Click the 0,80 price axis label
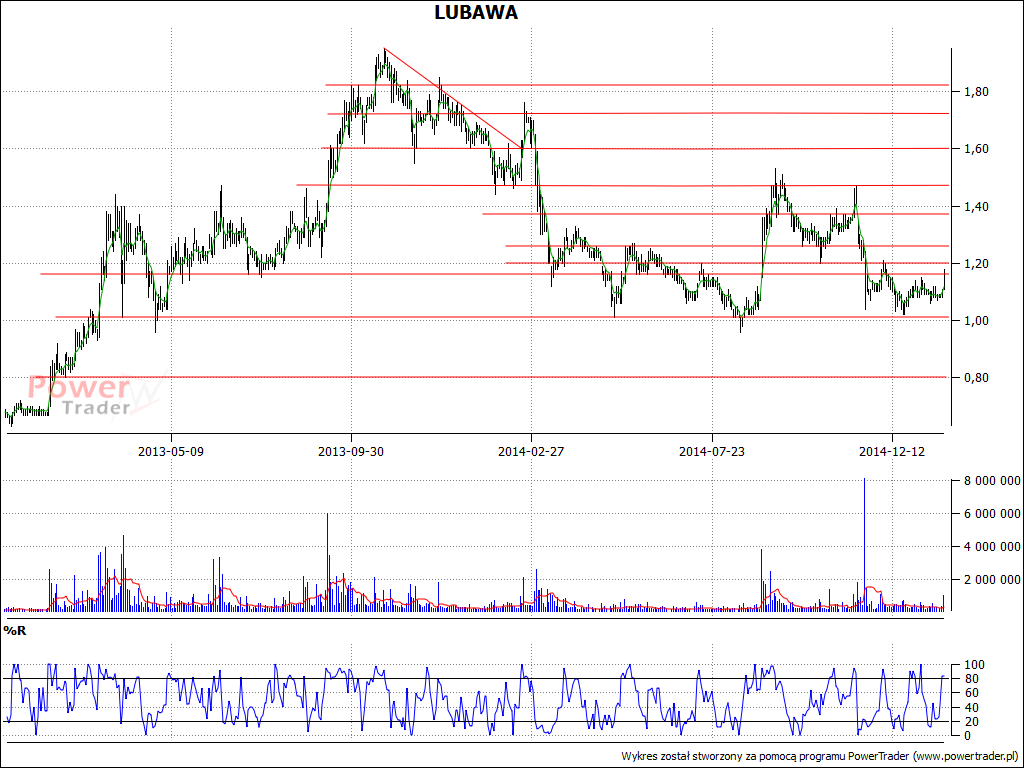 click(x=976, y=378)
